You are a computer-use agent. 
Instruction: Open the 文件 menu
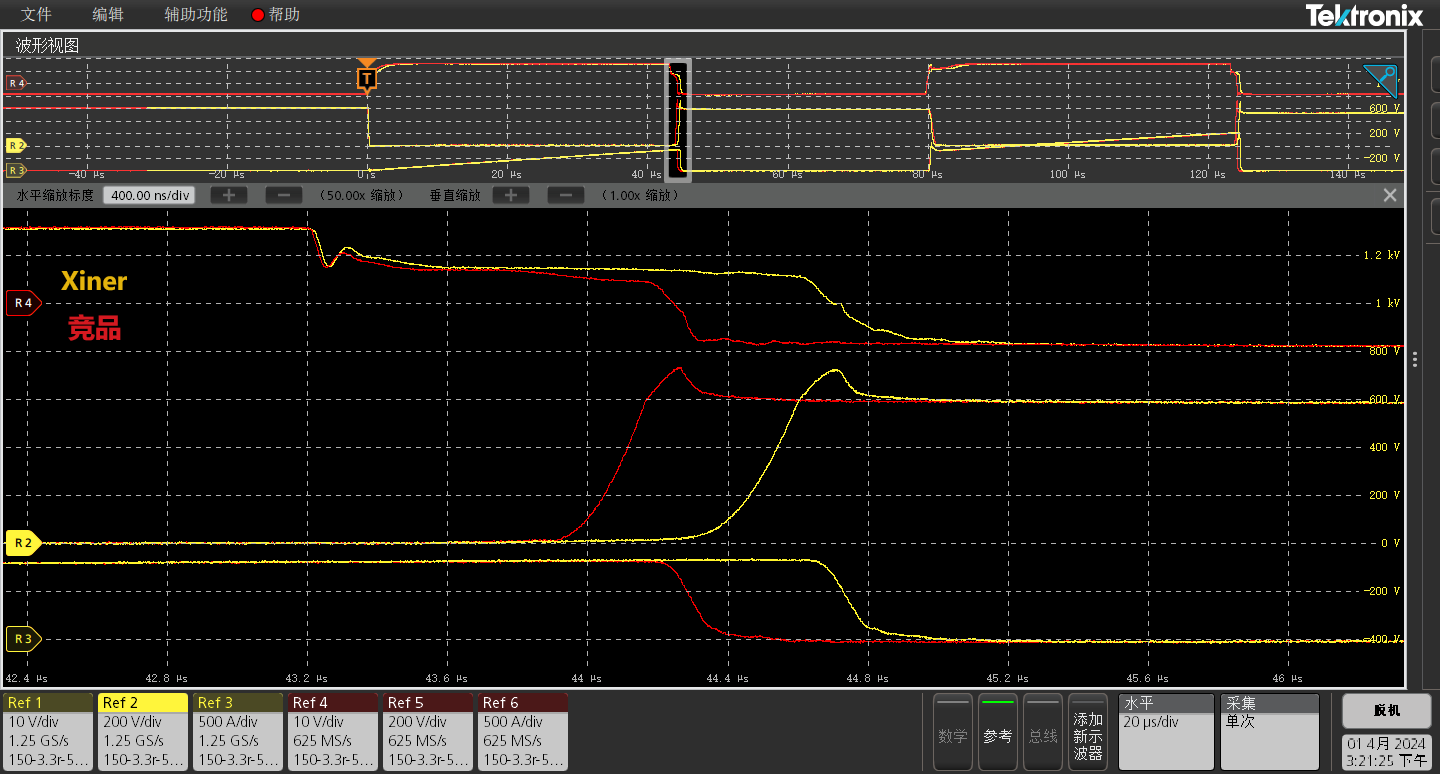coord(36,15)
